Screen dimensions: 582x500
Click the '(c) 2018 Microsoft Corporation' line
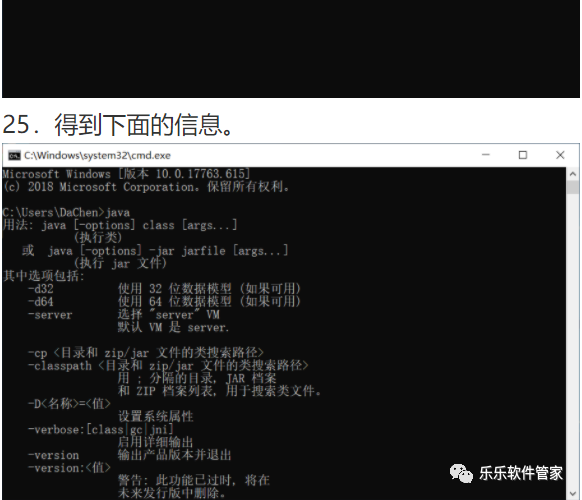pos(146,187)
